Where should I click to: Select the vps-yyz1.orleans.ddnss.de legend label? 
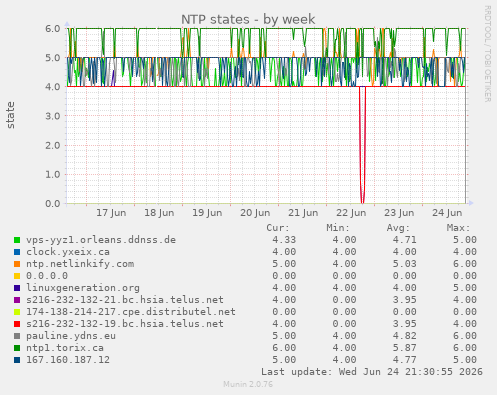point(101,240)
